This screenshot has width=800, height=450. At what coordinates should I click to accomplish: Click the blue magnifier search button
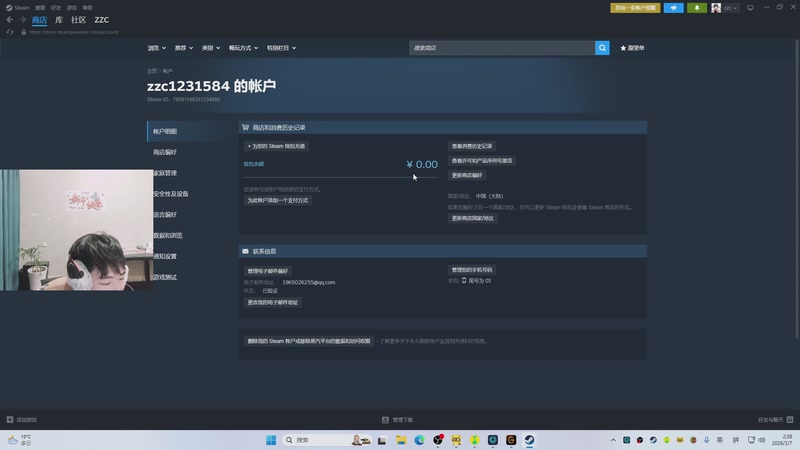point(602,48)
